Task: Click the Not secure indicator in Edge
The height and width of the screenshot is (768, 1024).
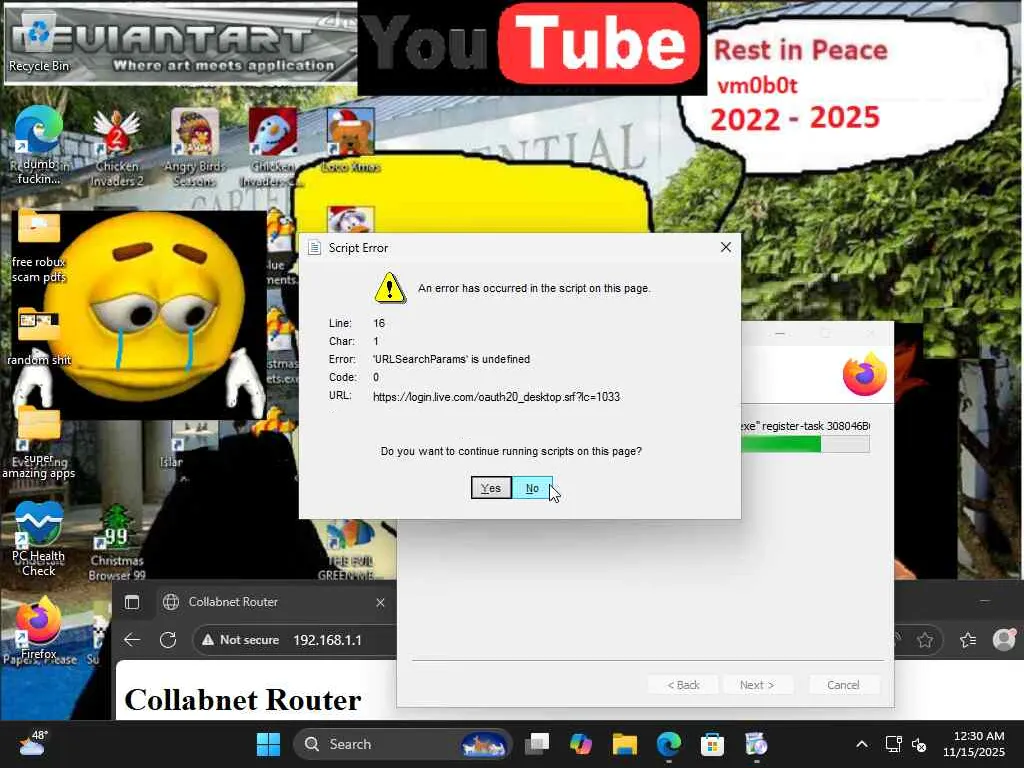Action: coord(240,640)
